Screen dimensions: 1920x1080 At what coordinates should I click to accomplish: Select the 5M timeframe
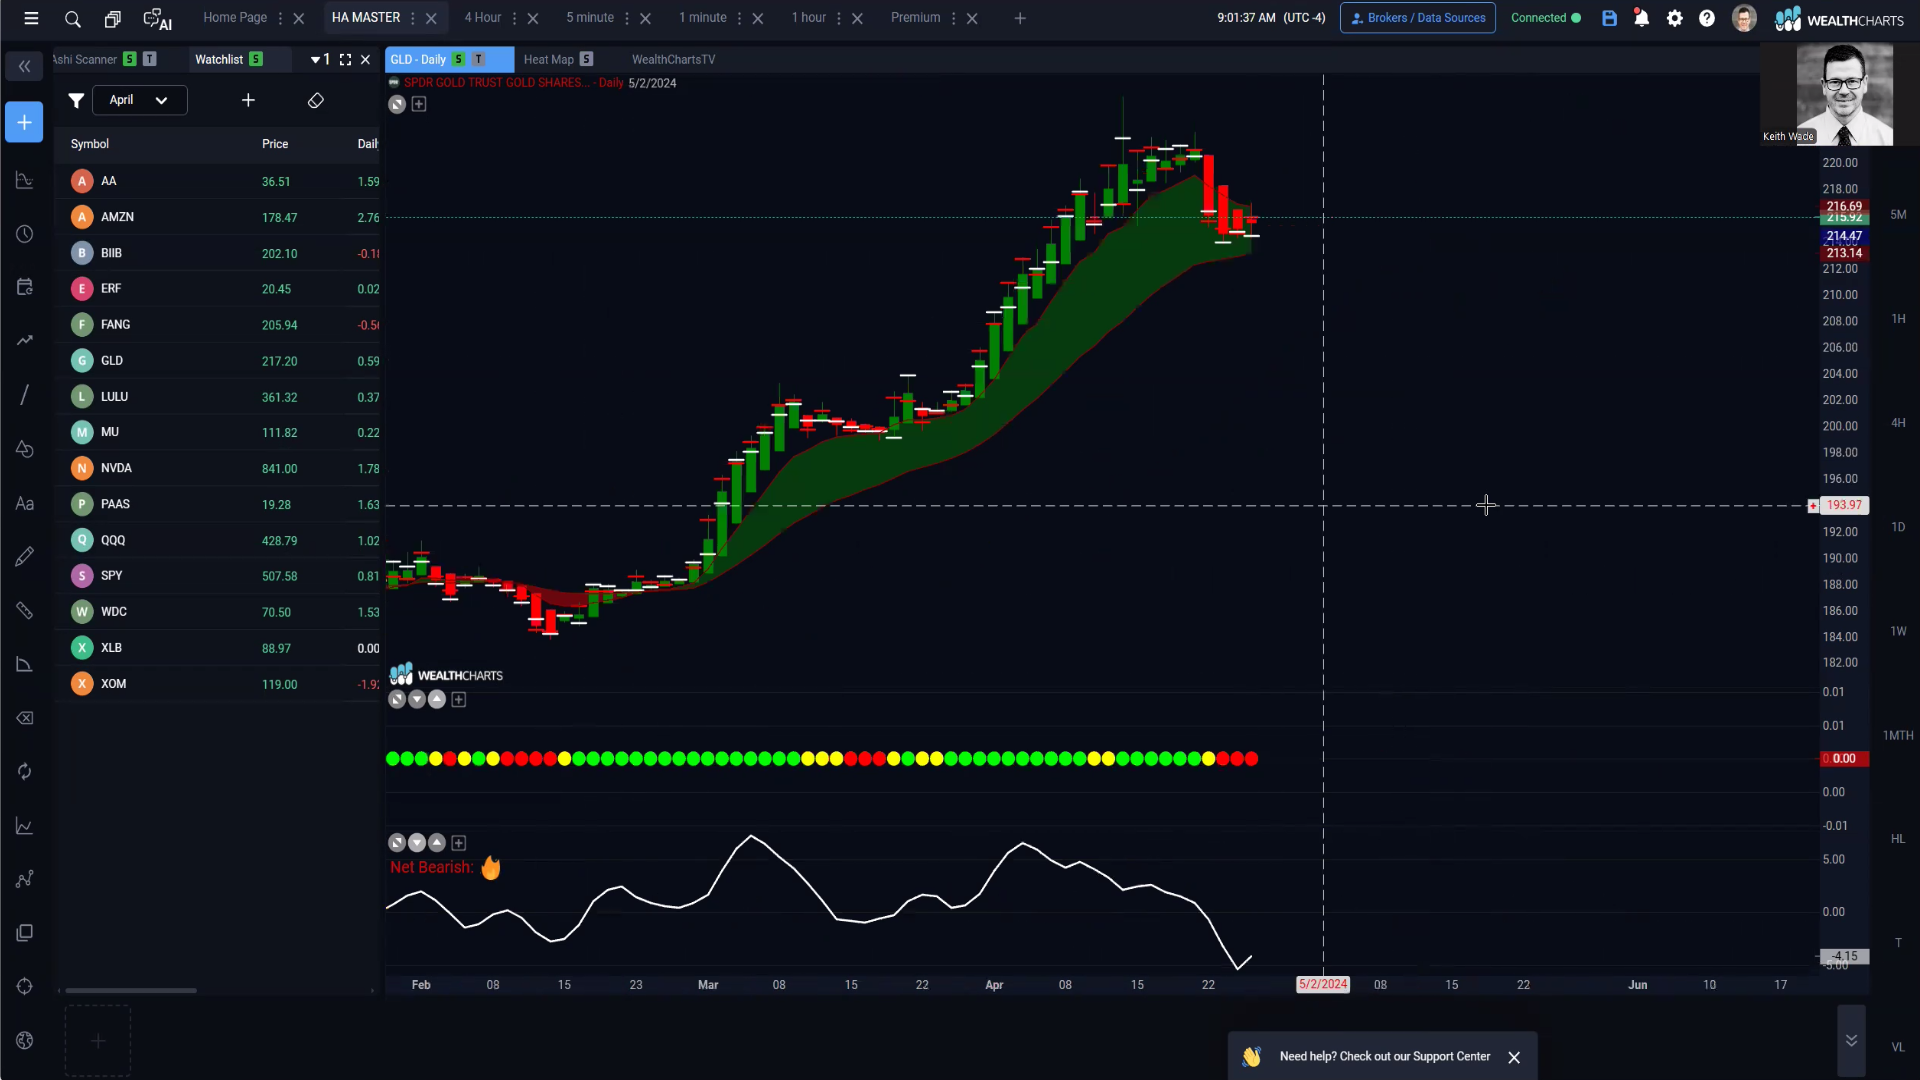pos(1897,215)
